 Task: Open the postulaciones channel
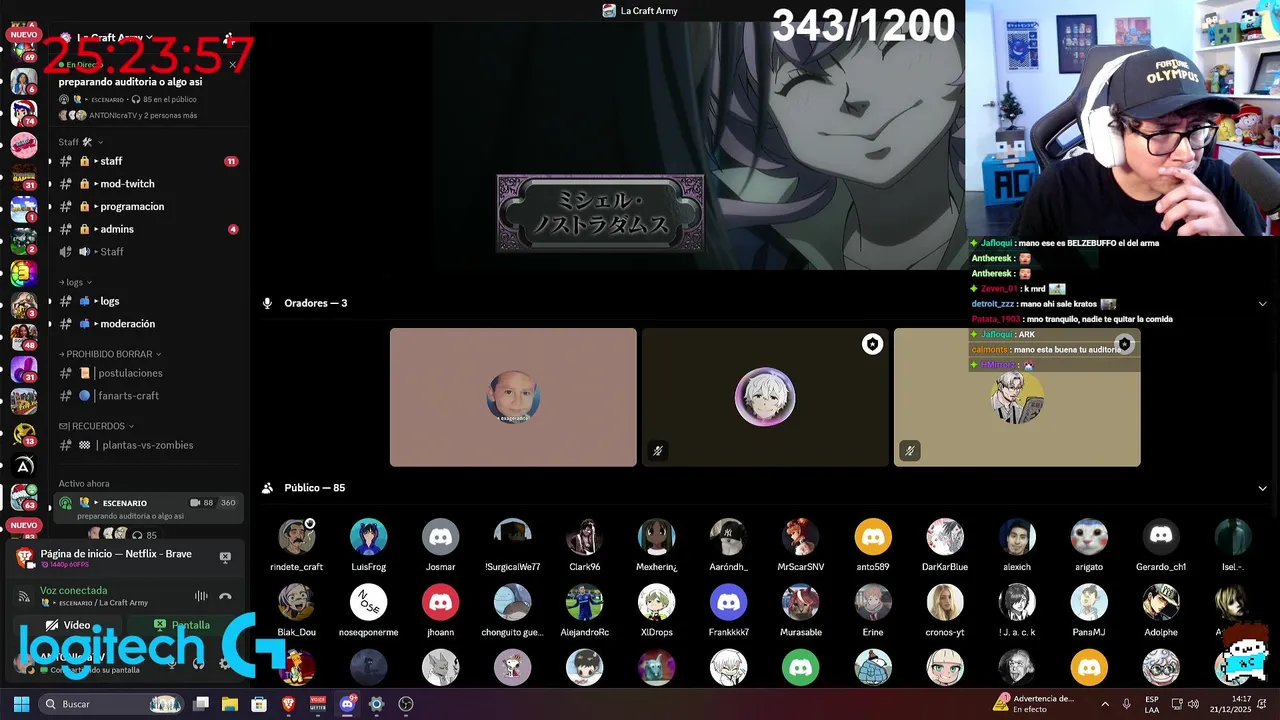148,373
